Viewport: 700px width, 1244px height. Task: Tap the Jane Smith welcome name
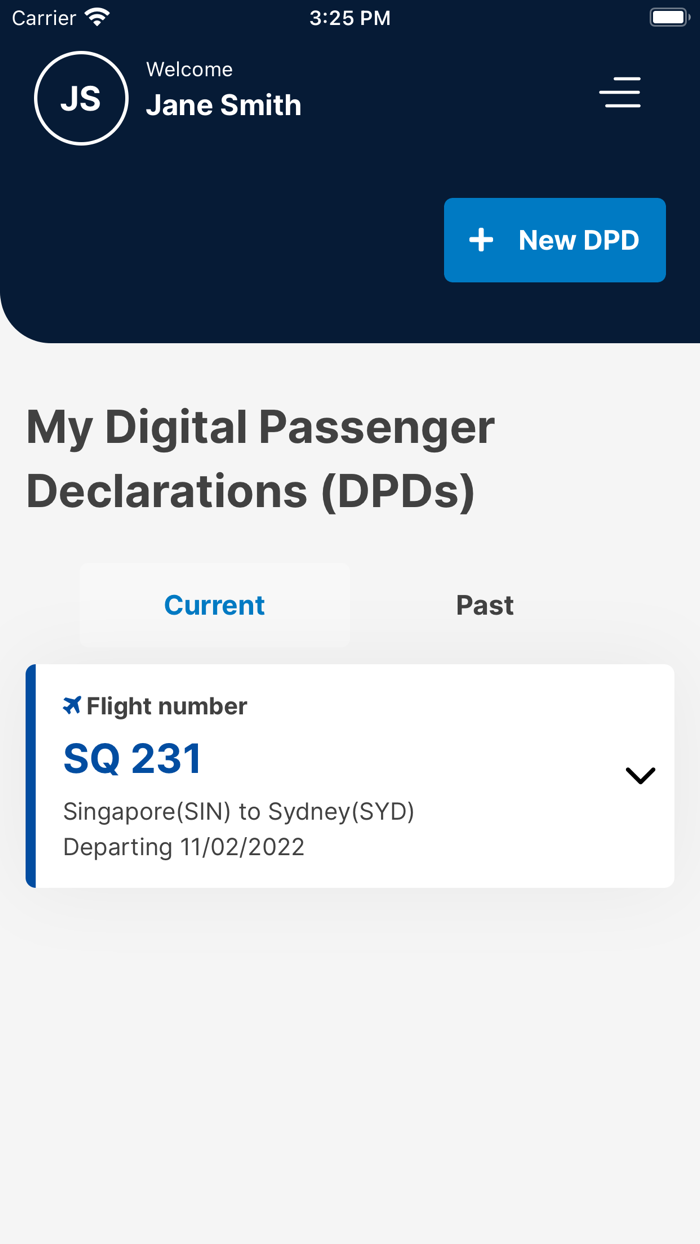(223, 105)
